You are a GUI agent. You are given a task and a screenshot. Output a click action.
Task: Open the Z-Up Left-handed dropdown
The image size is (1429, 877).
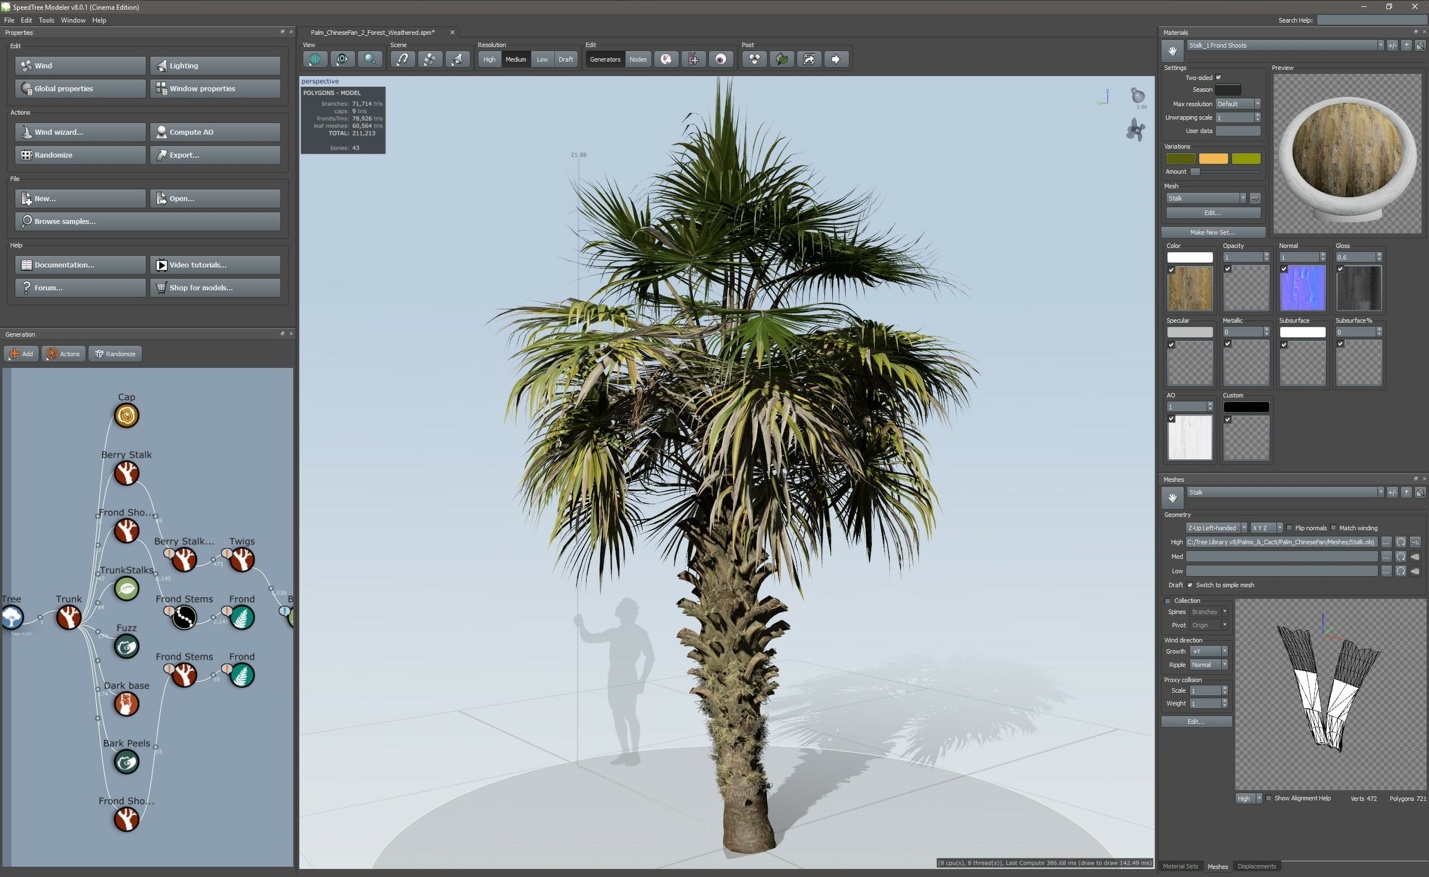pos(1216,528)
